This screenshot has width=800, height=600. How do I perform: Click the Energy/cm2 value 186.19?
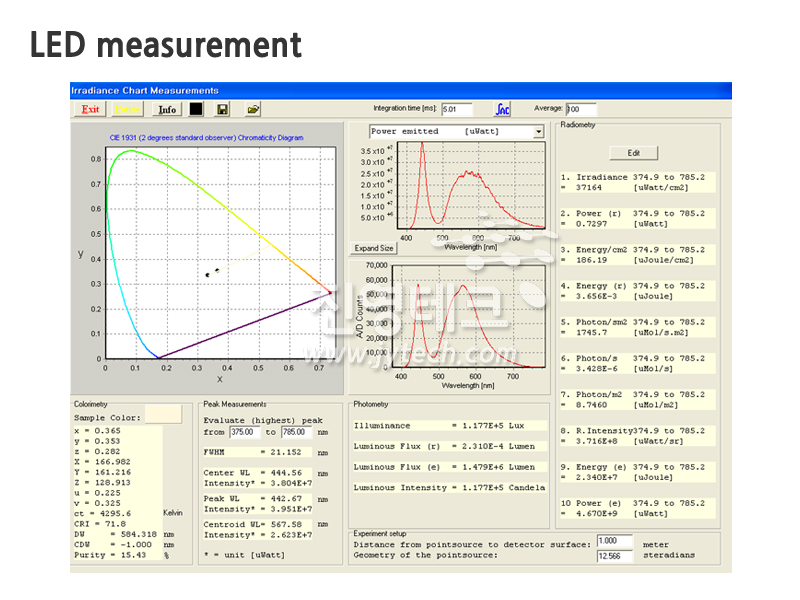[x=592, y=260]
